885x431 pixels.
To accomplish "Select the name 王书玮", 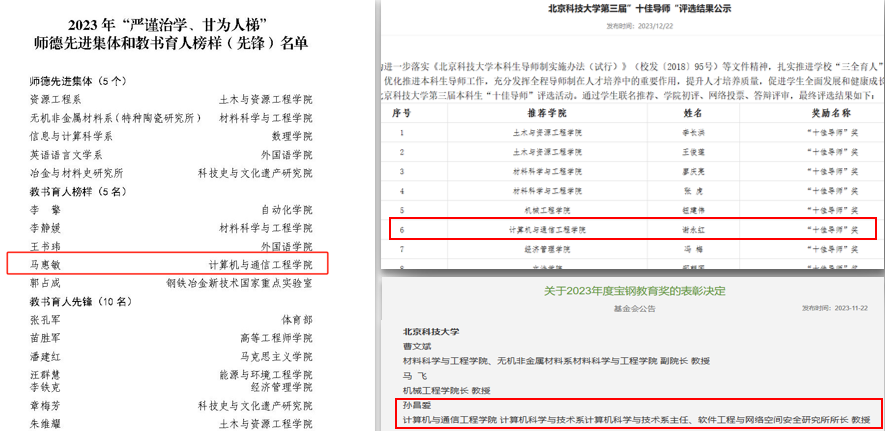I will (x=45, y=247).
